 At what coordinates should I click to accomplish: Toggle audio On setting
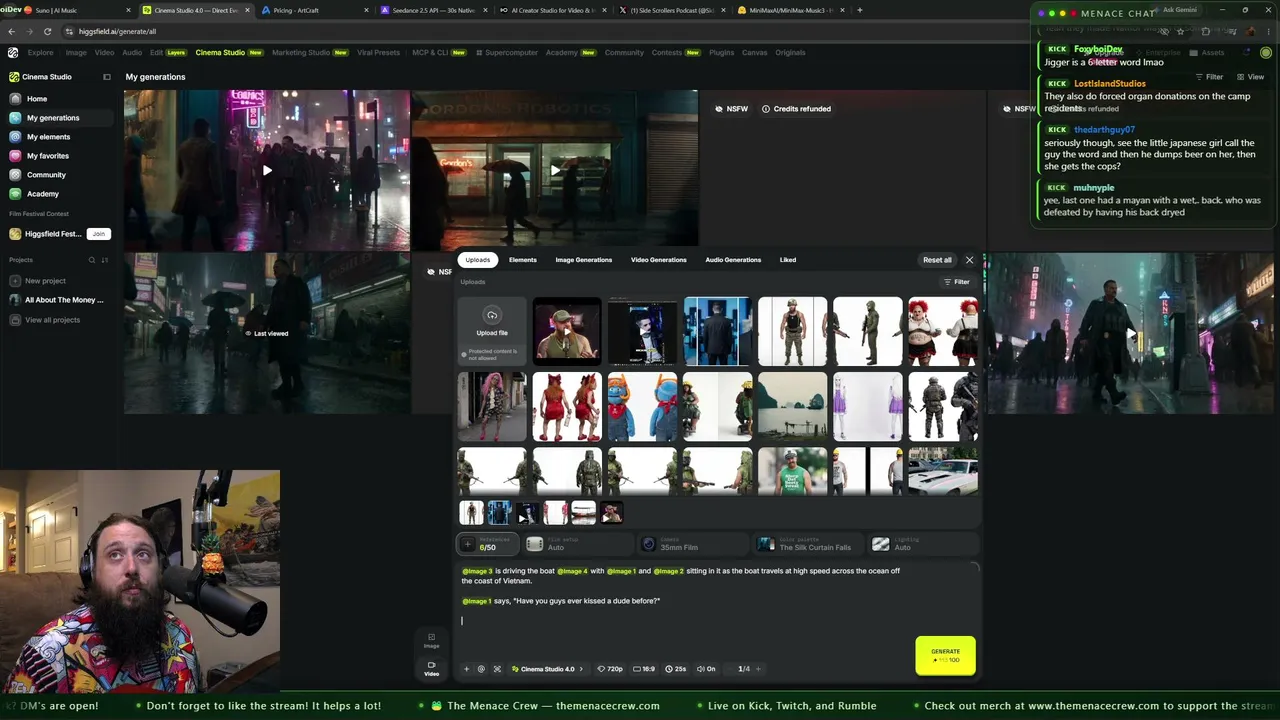(705, 669)
